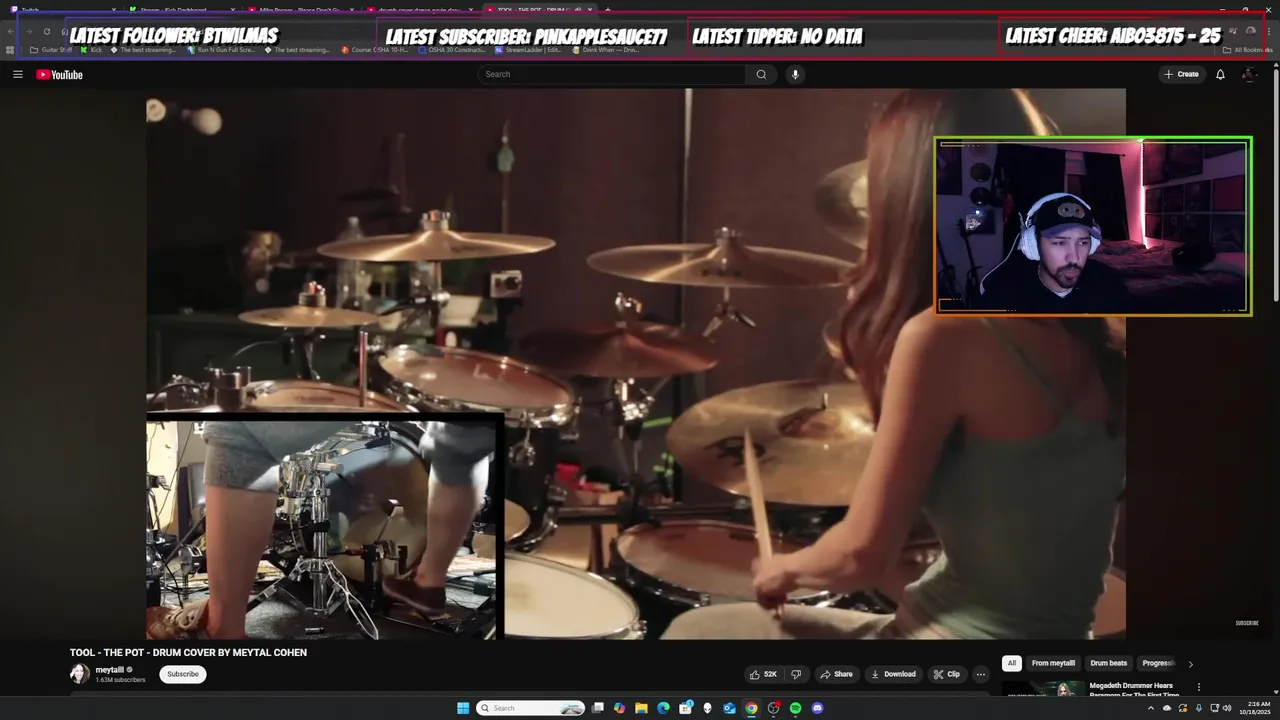Click the Clip button
Viewport: 1280px width, 720px height.
(x=947, y=674)
